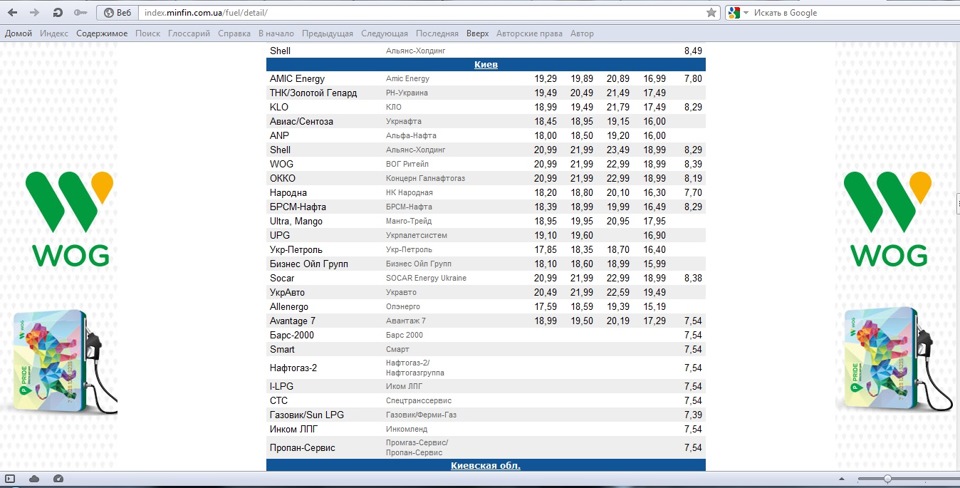
Task: Select the Газовик/Sun LPG station name
Action: pos(307,415)
